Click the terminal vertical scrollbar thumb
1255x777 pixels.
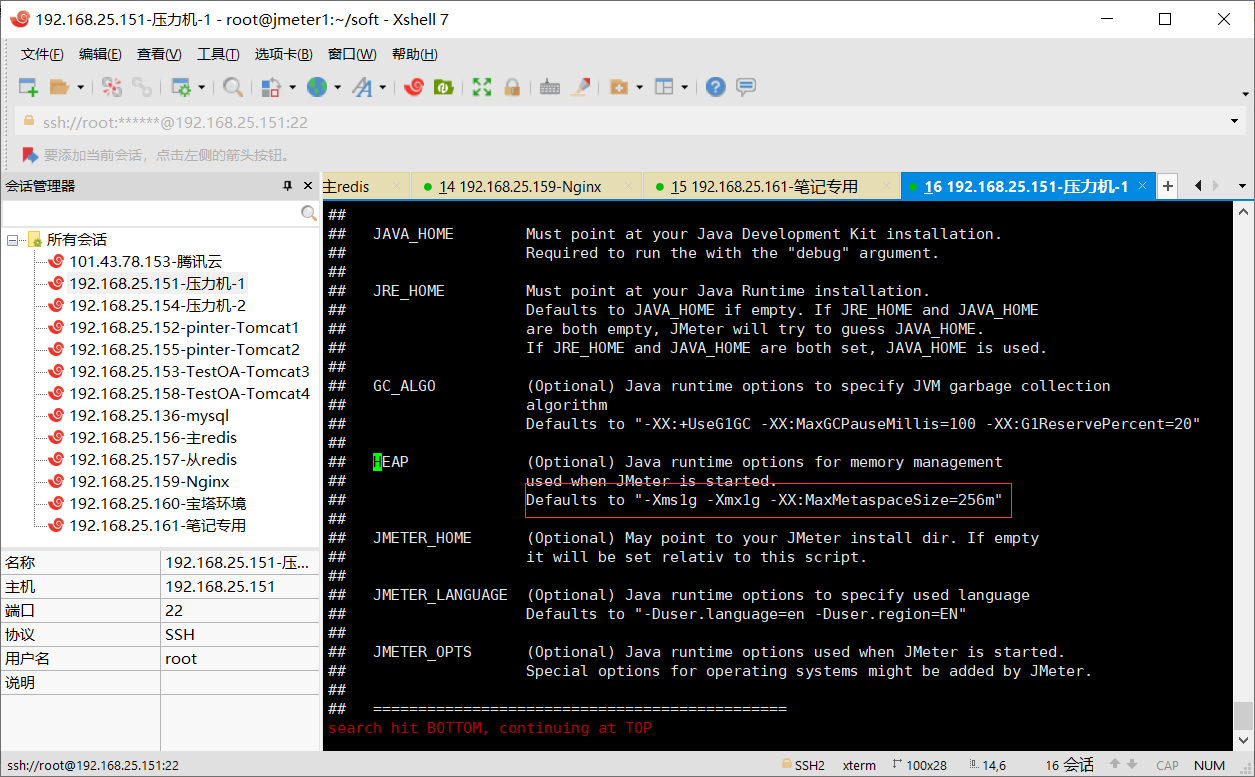click(1243, 715)
